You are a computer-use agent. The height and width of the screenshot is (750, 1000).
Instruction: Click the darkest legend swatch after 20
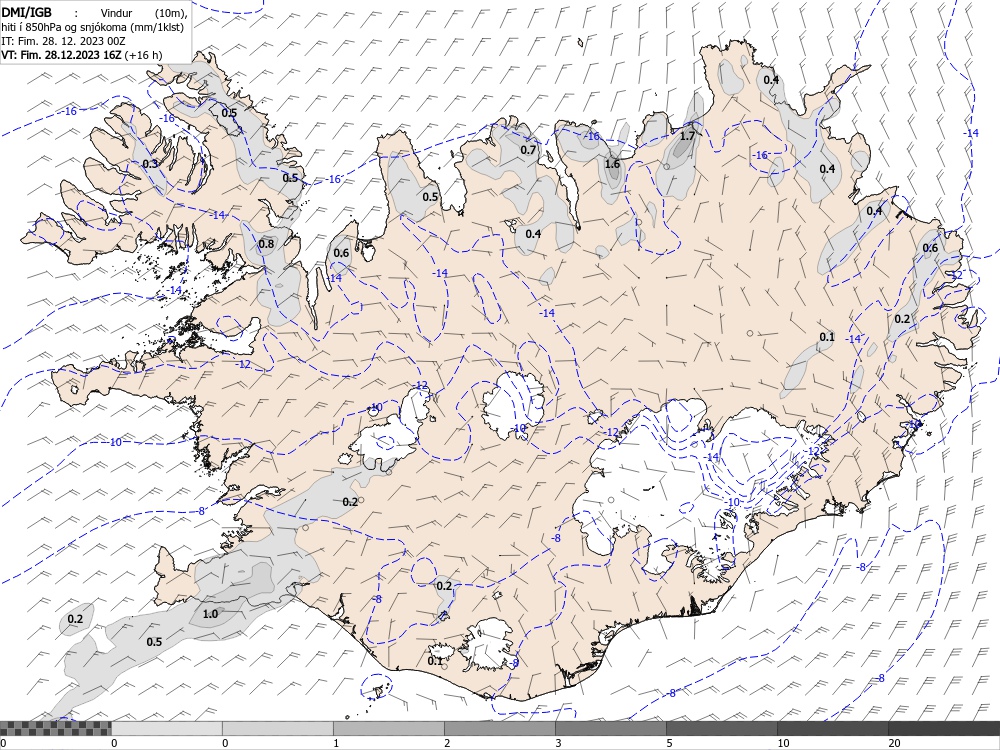tap(944, 728)
